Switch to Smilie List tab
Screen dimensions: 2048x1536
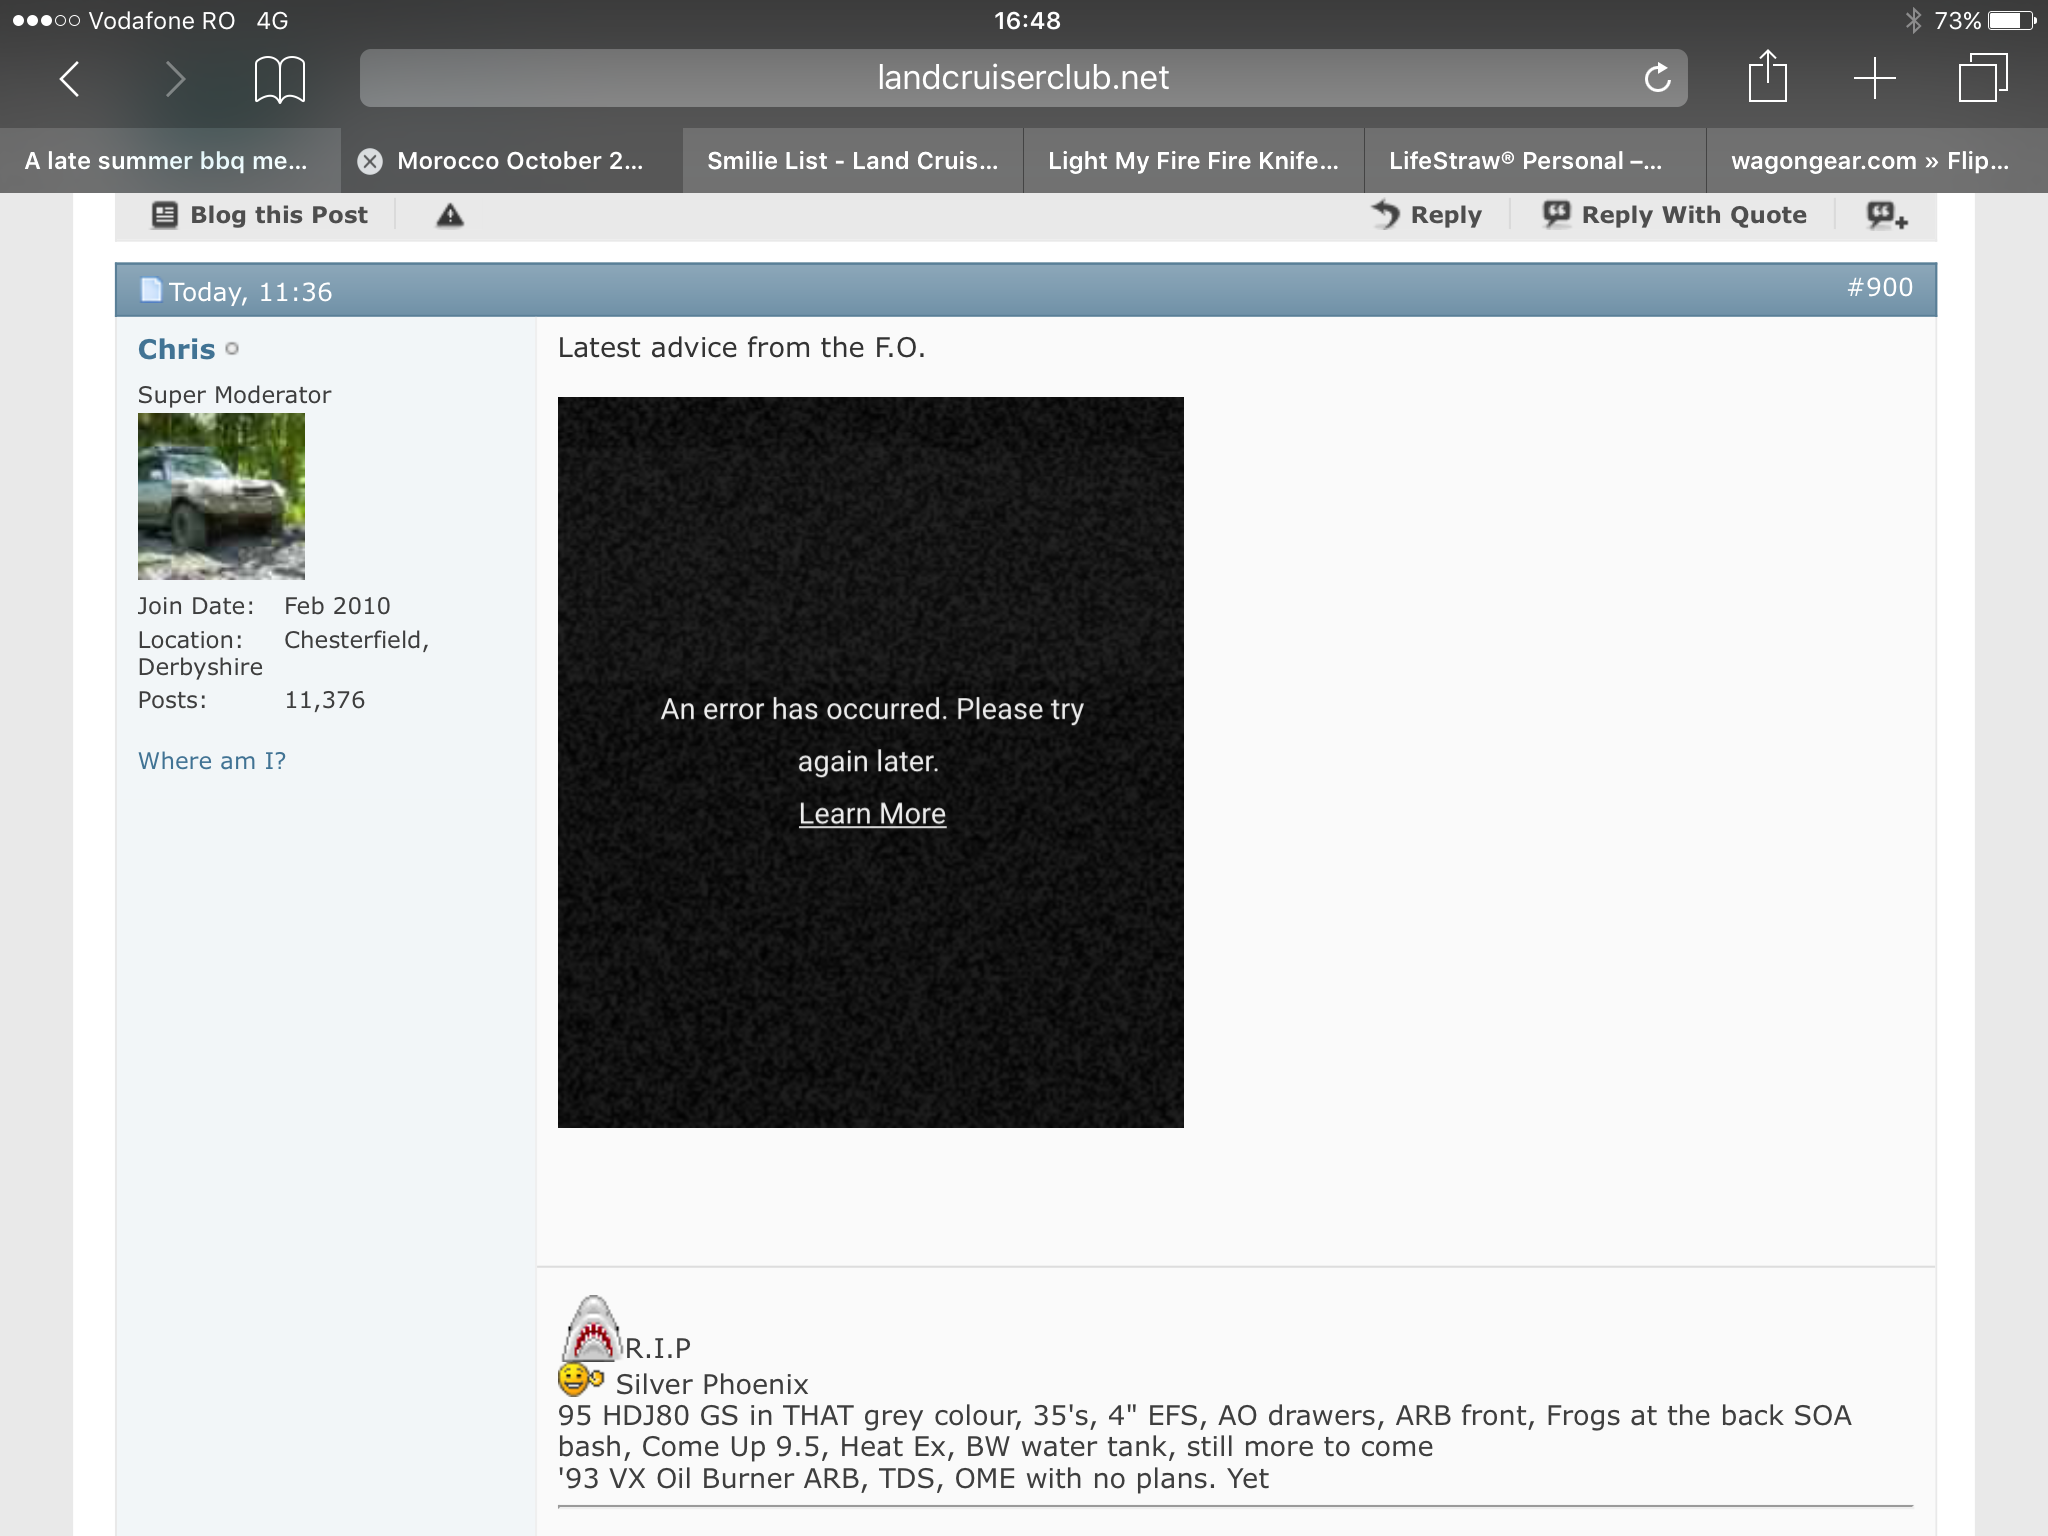point(853,161)
